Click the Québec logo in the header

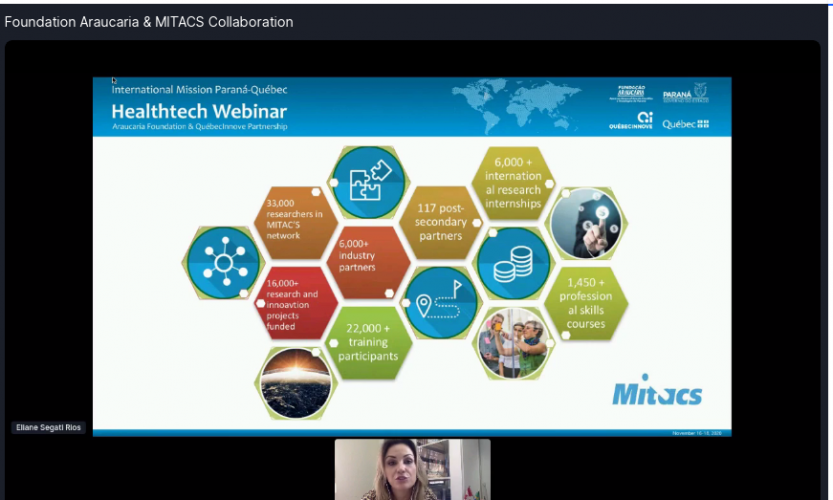(685, 124)
